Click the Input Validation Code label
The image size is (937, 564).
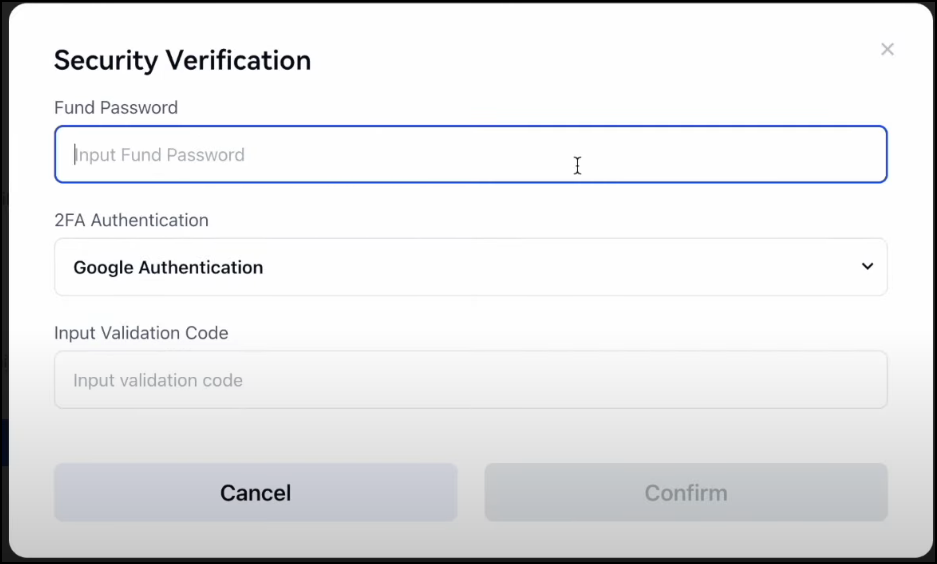click(141, 333)
